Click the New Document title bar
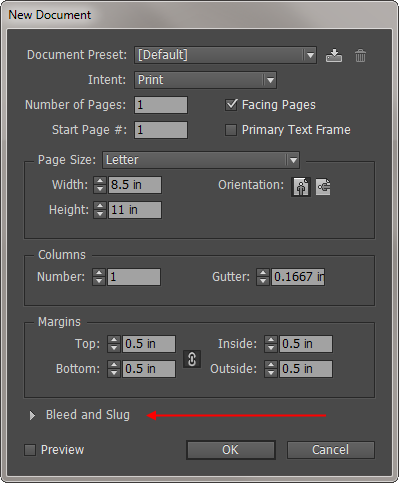The height and width of the screenshot is (483, 399). coord(199,15)
